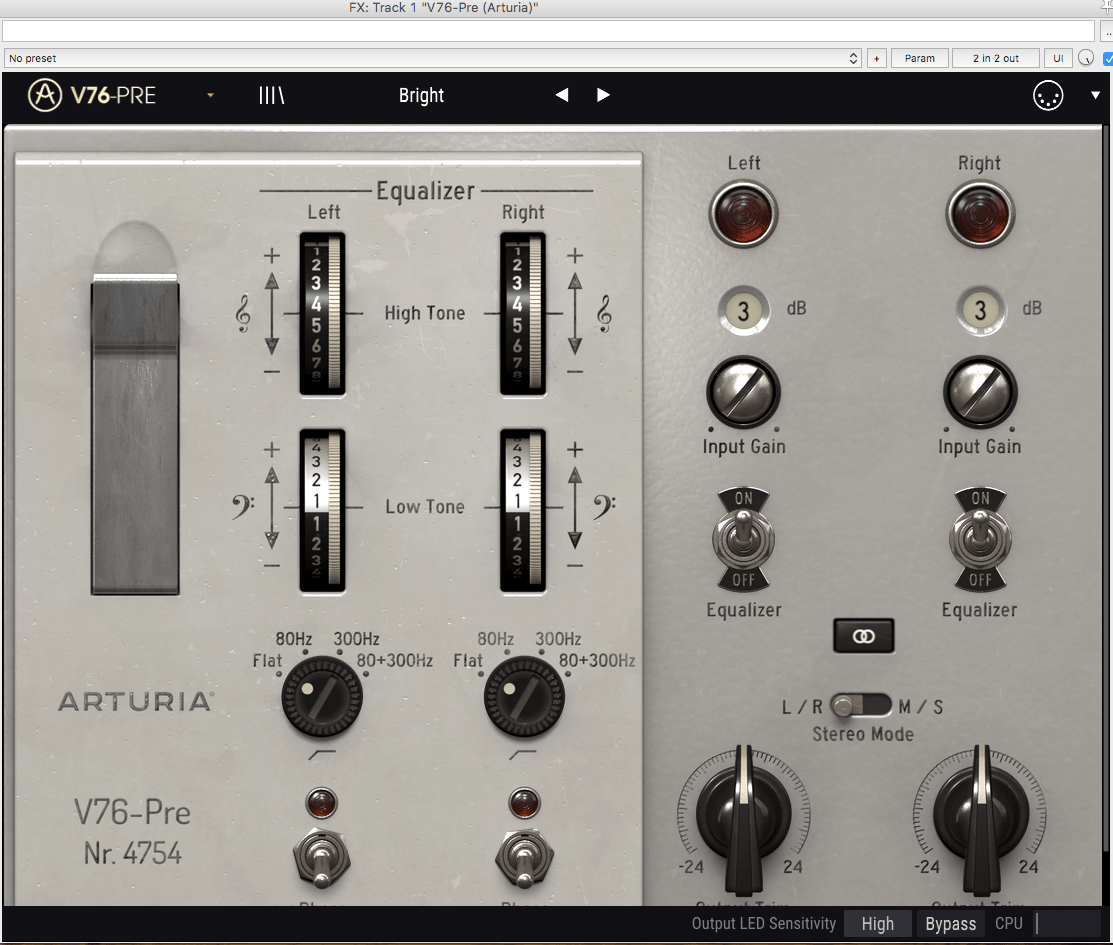Click the Left 3 dB gain display
Viewport: 1113px width, 945px height.
tap(743, 310)
